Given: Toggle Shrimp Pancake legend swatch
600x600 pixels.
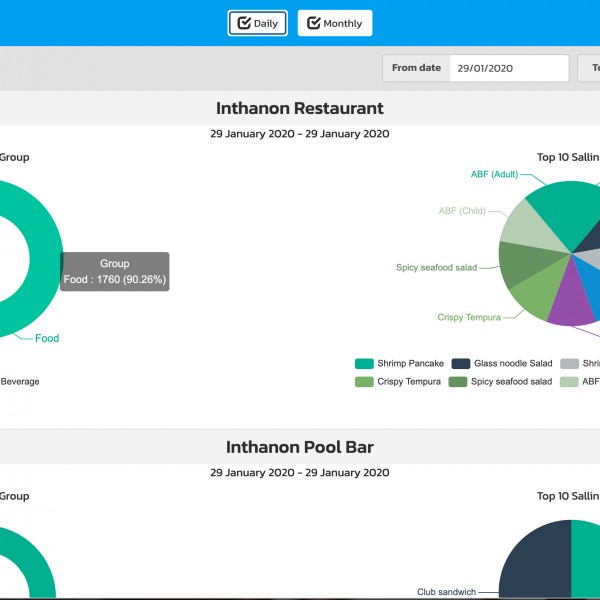Looking at the screenshot, I should click(x=364, y=364).
